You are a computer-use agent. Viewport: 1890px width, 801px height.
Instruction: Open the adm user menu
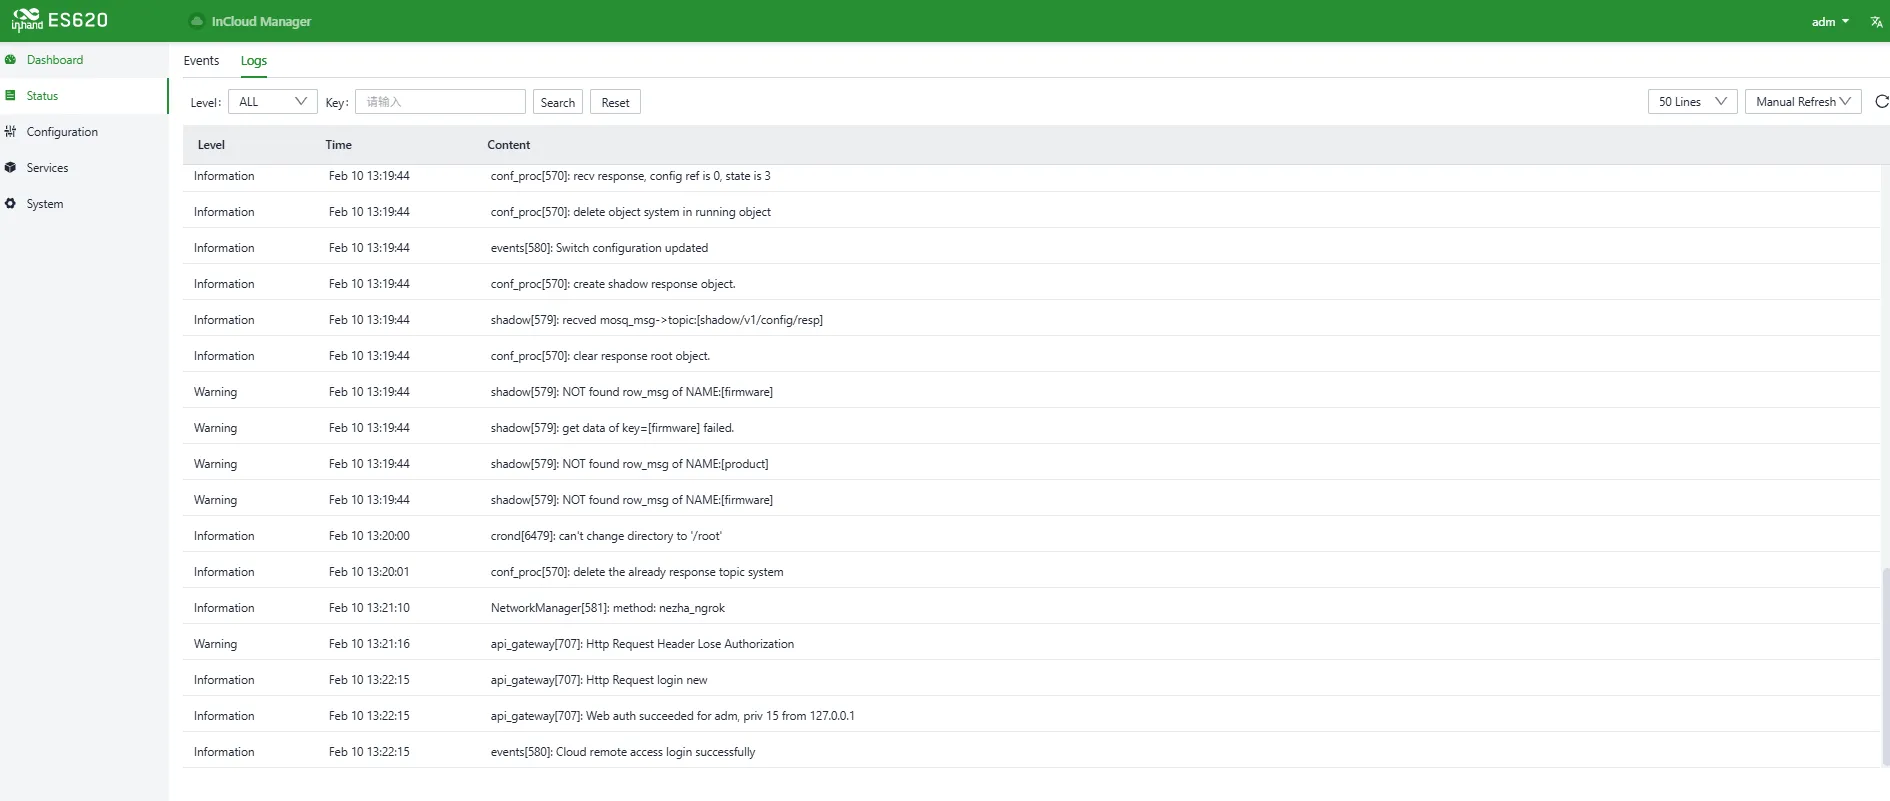click(x=1830, y=22)
